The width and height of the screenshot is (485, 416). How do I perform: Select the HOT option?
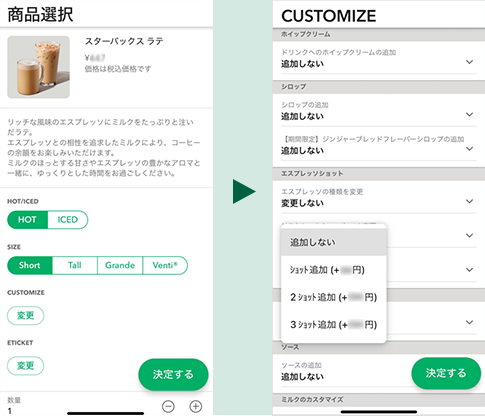coord(27,220)
